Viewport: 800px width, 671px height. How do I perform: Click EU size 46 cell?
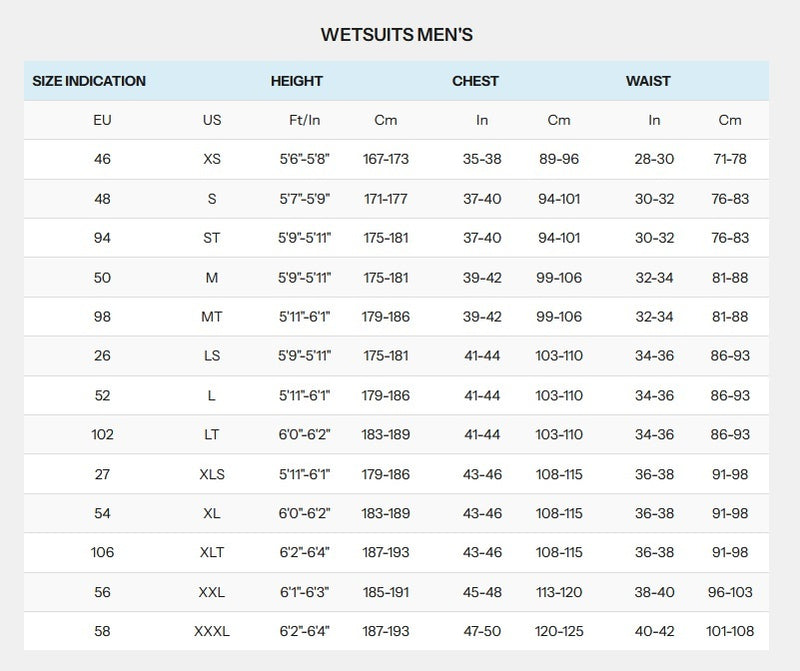102,159
